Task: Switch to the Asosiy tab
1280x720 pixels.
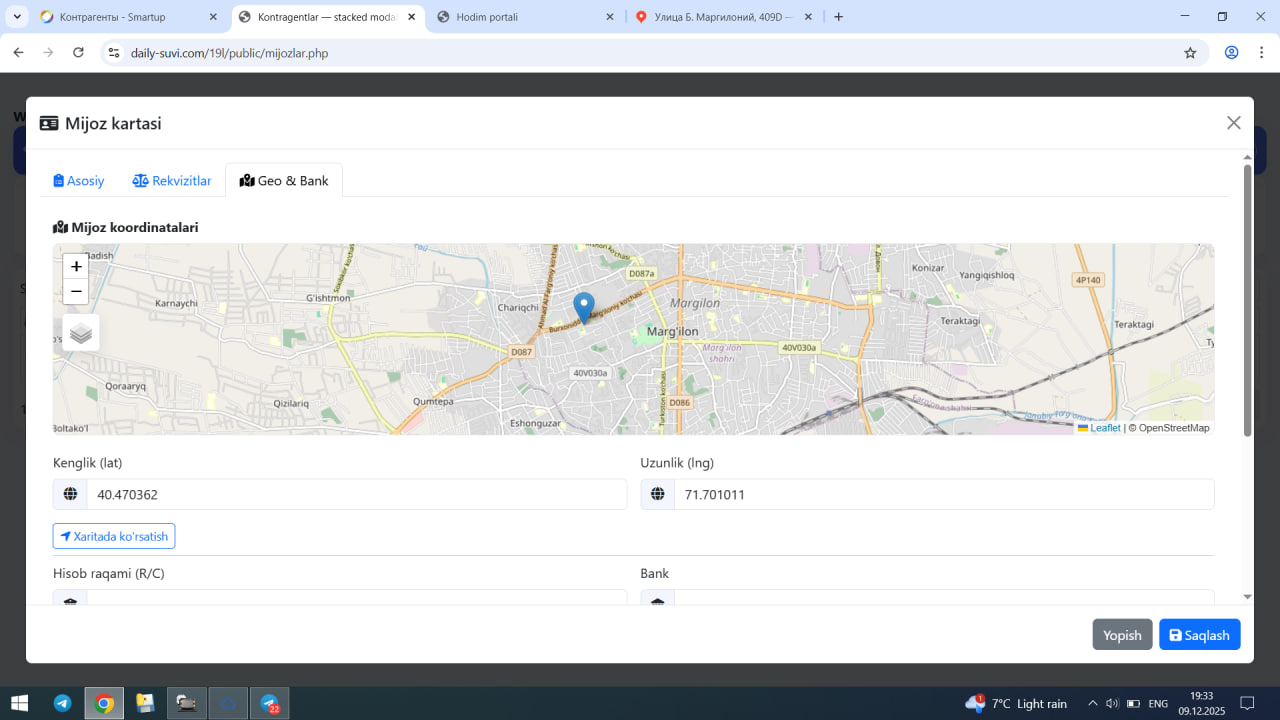Action: point(79,181)
